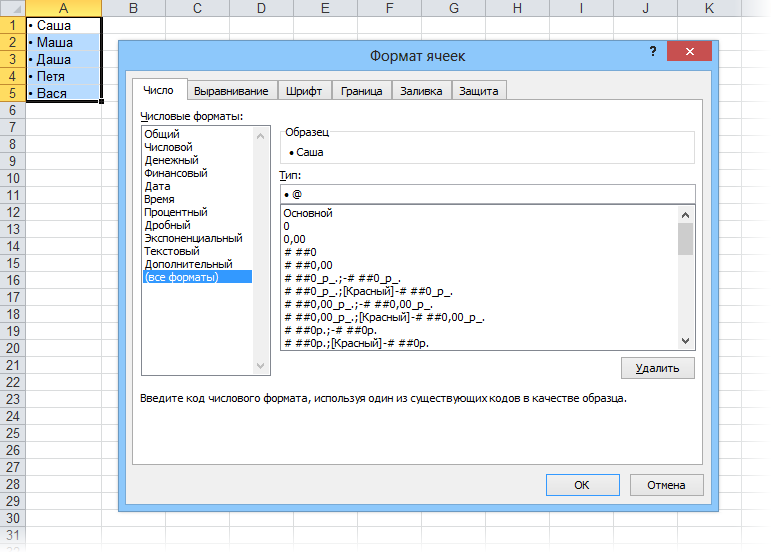This screenshot has width=772, height=553.
Task: Select the Заливка tab
Action: [421, 91]
